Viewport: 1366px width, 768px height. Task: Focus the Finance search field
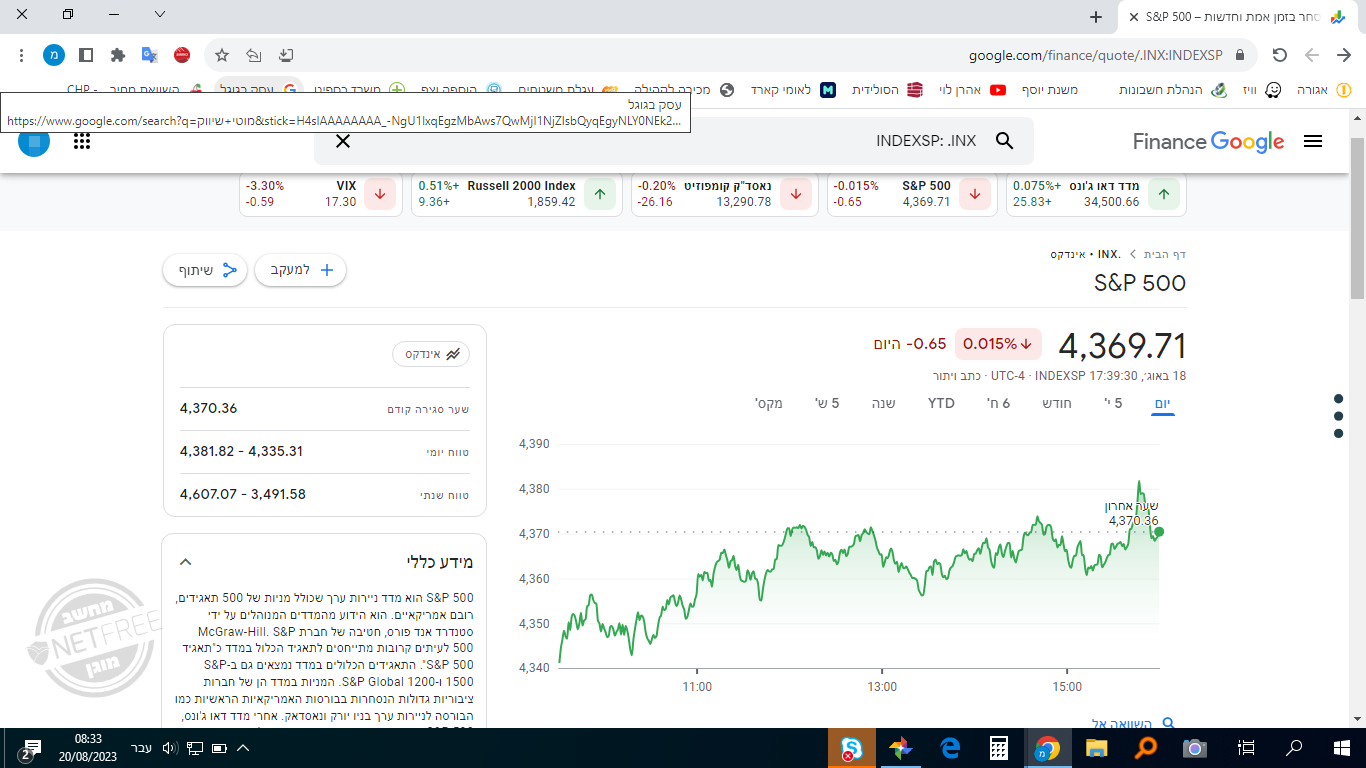tap(673, 141)
